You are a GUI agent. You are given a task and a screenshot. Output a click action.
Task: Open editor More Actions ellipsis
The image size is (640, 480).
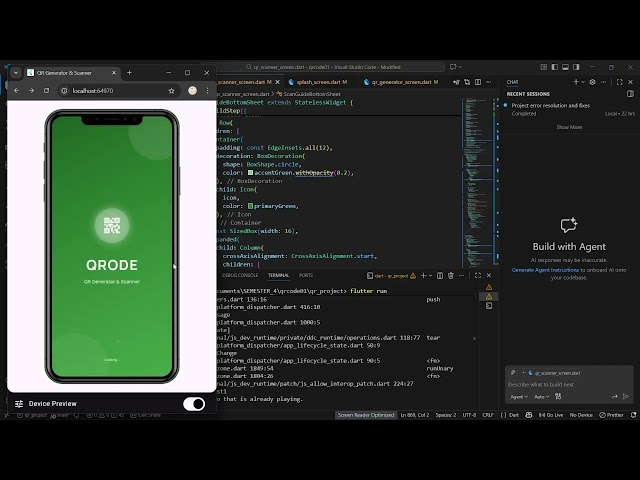(489, 82)
